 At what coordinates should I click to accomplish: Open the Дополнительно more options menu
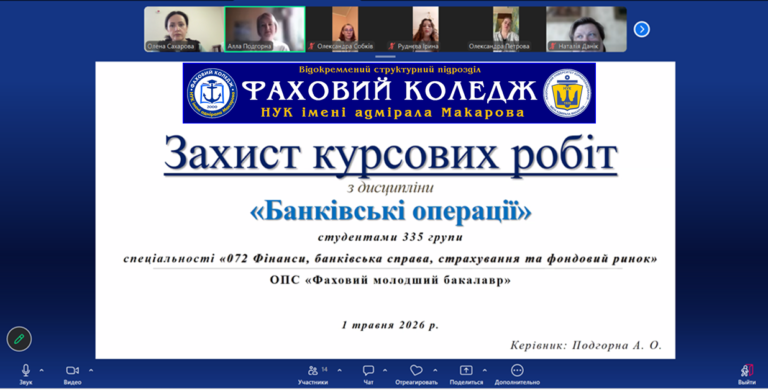click(517, 374)
